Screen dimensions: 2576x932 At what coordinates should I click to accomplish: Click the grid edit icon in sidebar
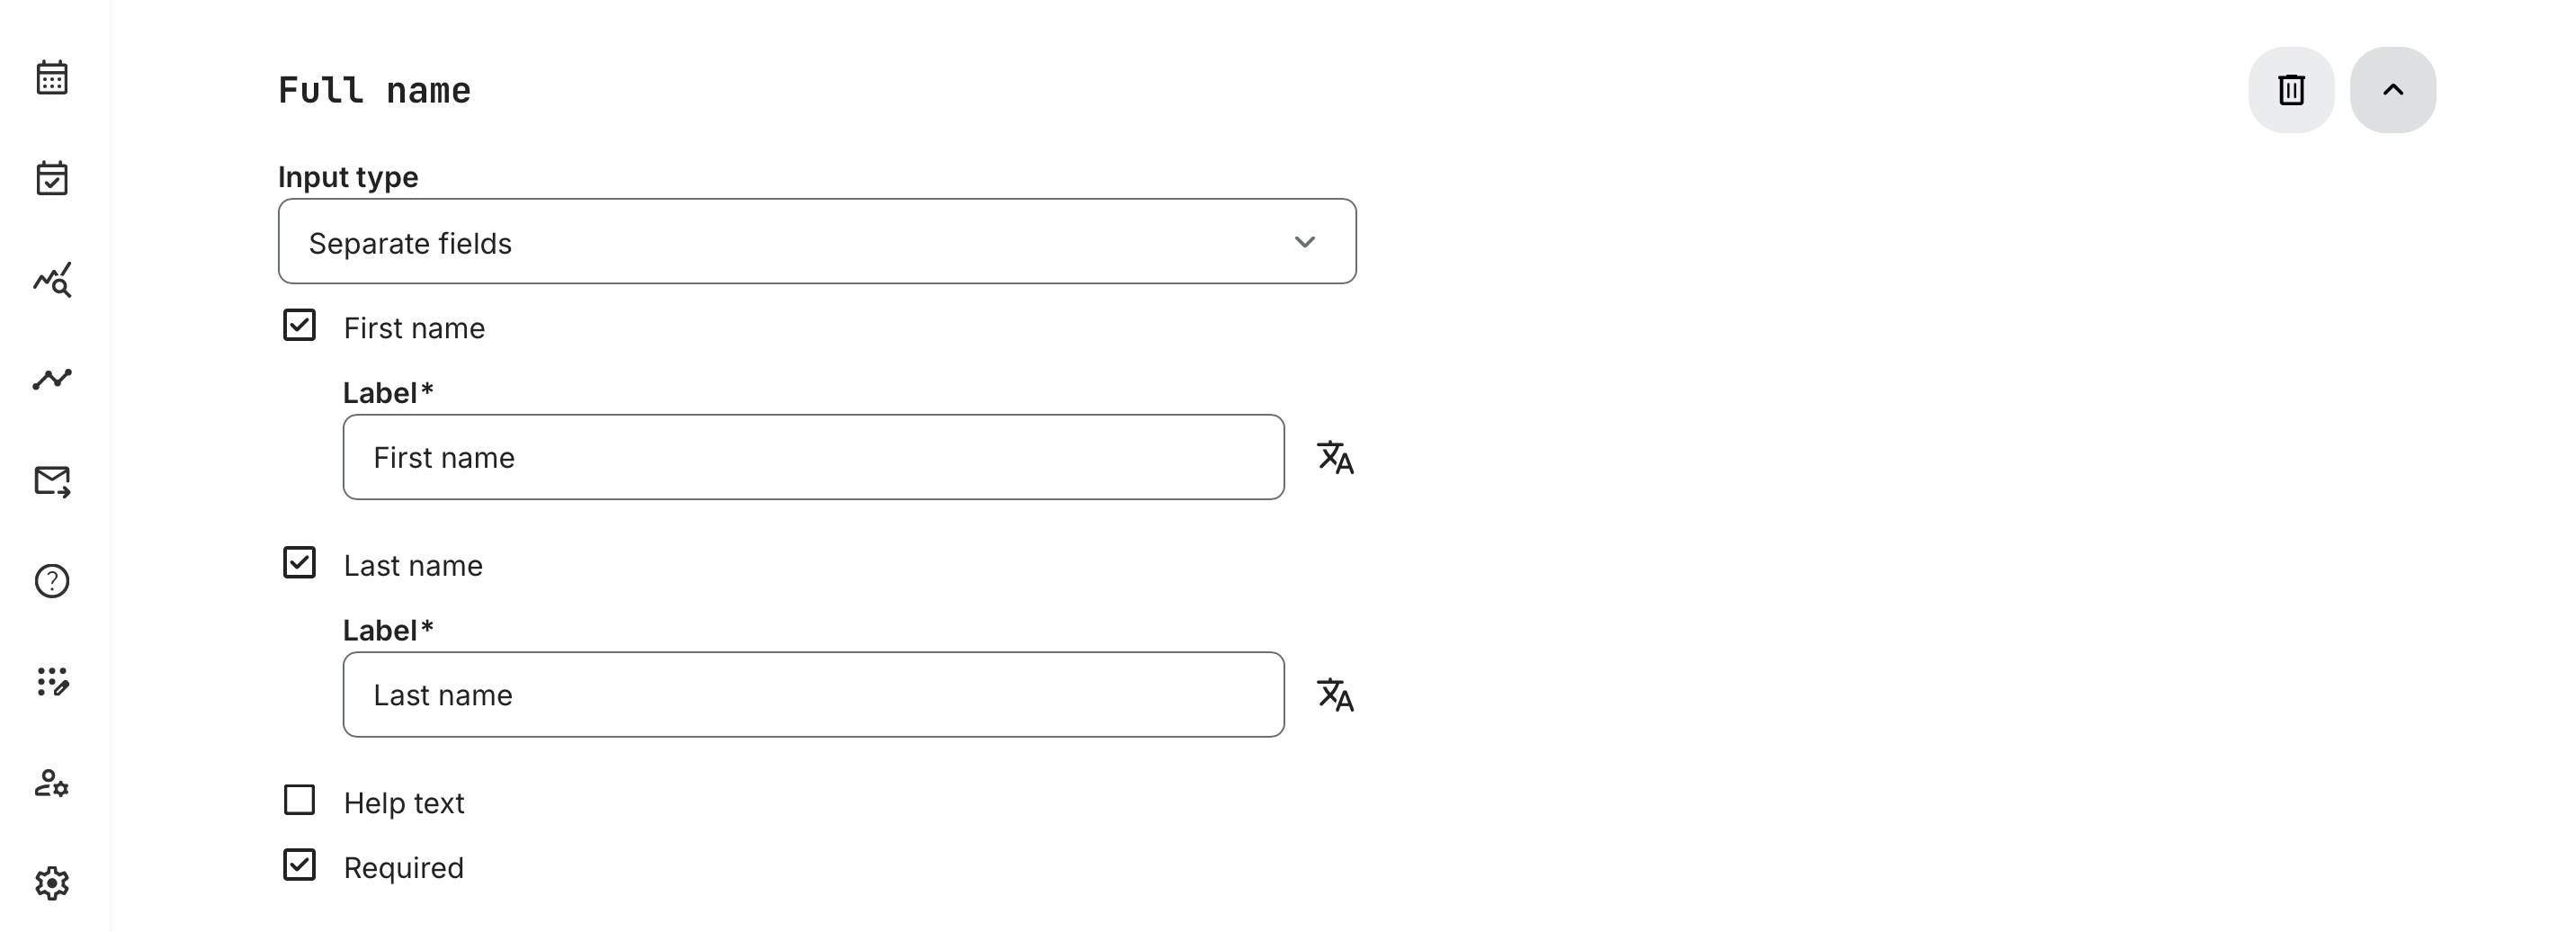[52, 682]
